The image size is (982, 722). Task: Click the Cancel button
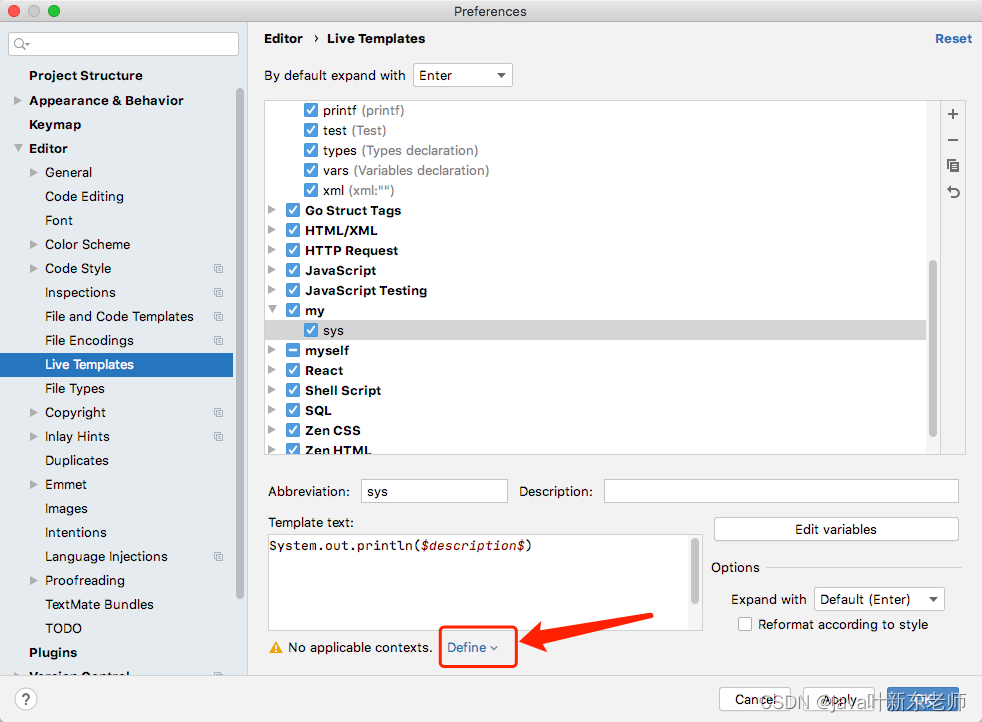point(756,699)
